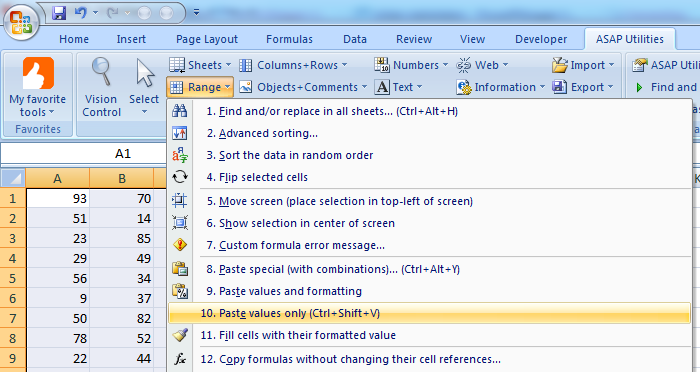This screenshot has height=372, width=700.
Task: Select column B header
Action: 121,179
